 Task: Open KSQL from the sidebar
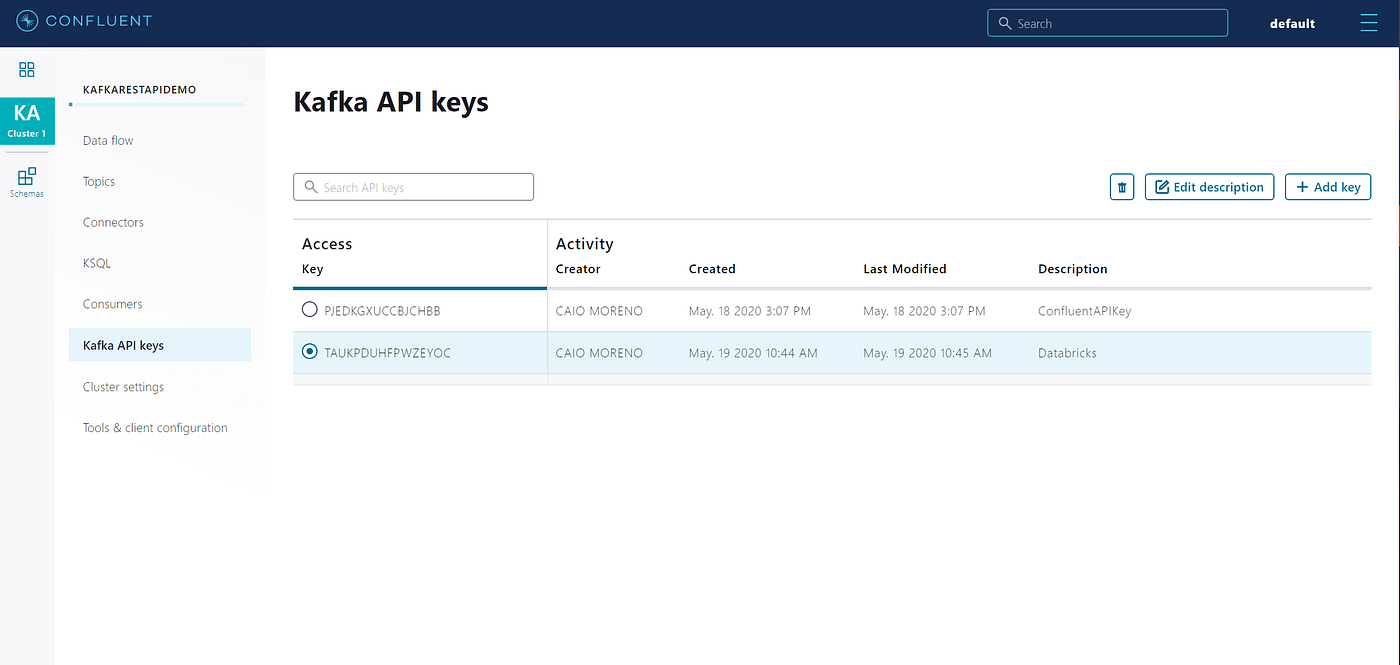pos(97,263)
